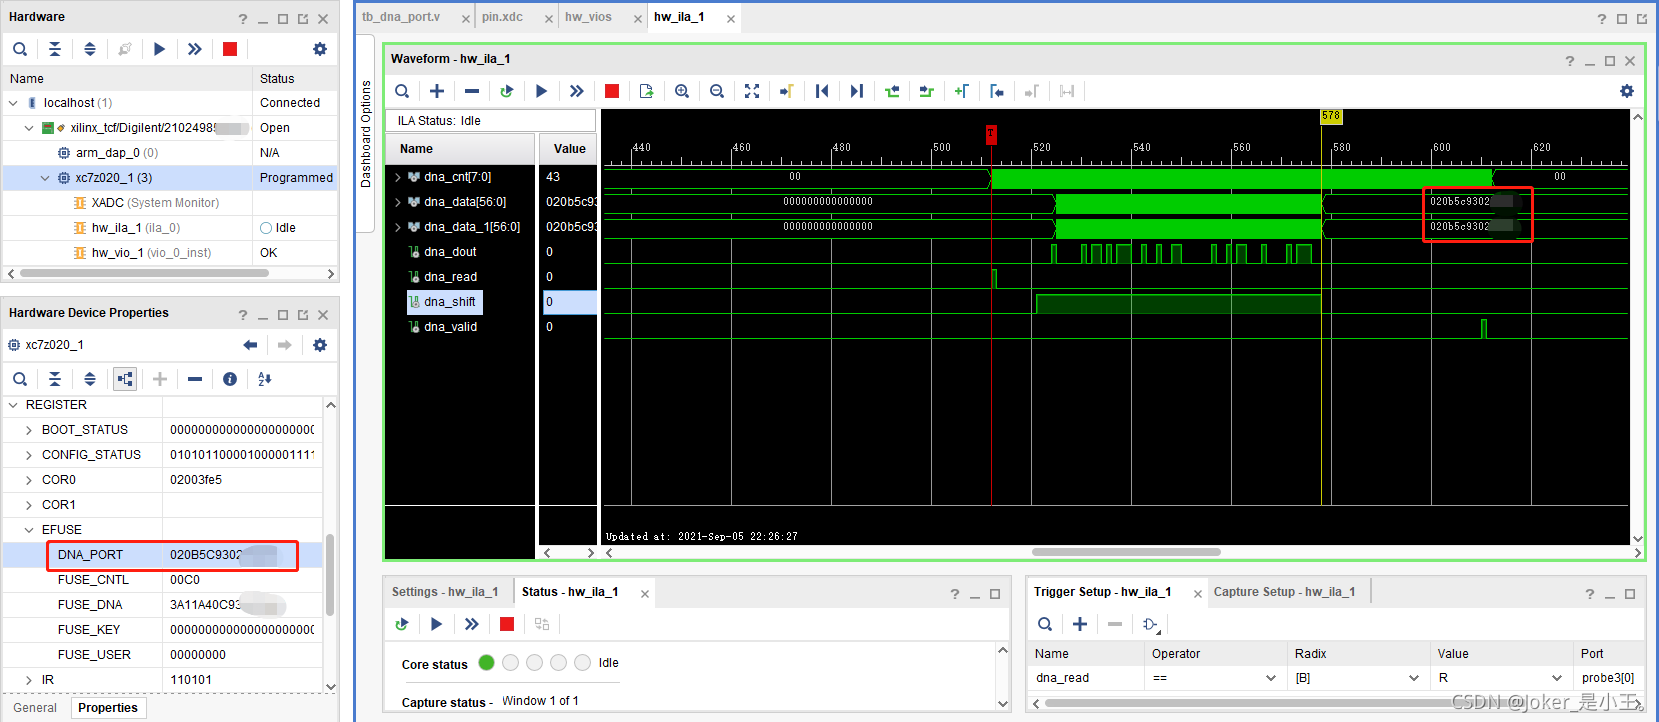The height and width of the screenshot is (722, 1659).
Task: Set trigger condition logic gate icon
Action: [x=1150, y=624]
